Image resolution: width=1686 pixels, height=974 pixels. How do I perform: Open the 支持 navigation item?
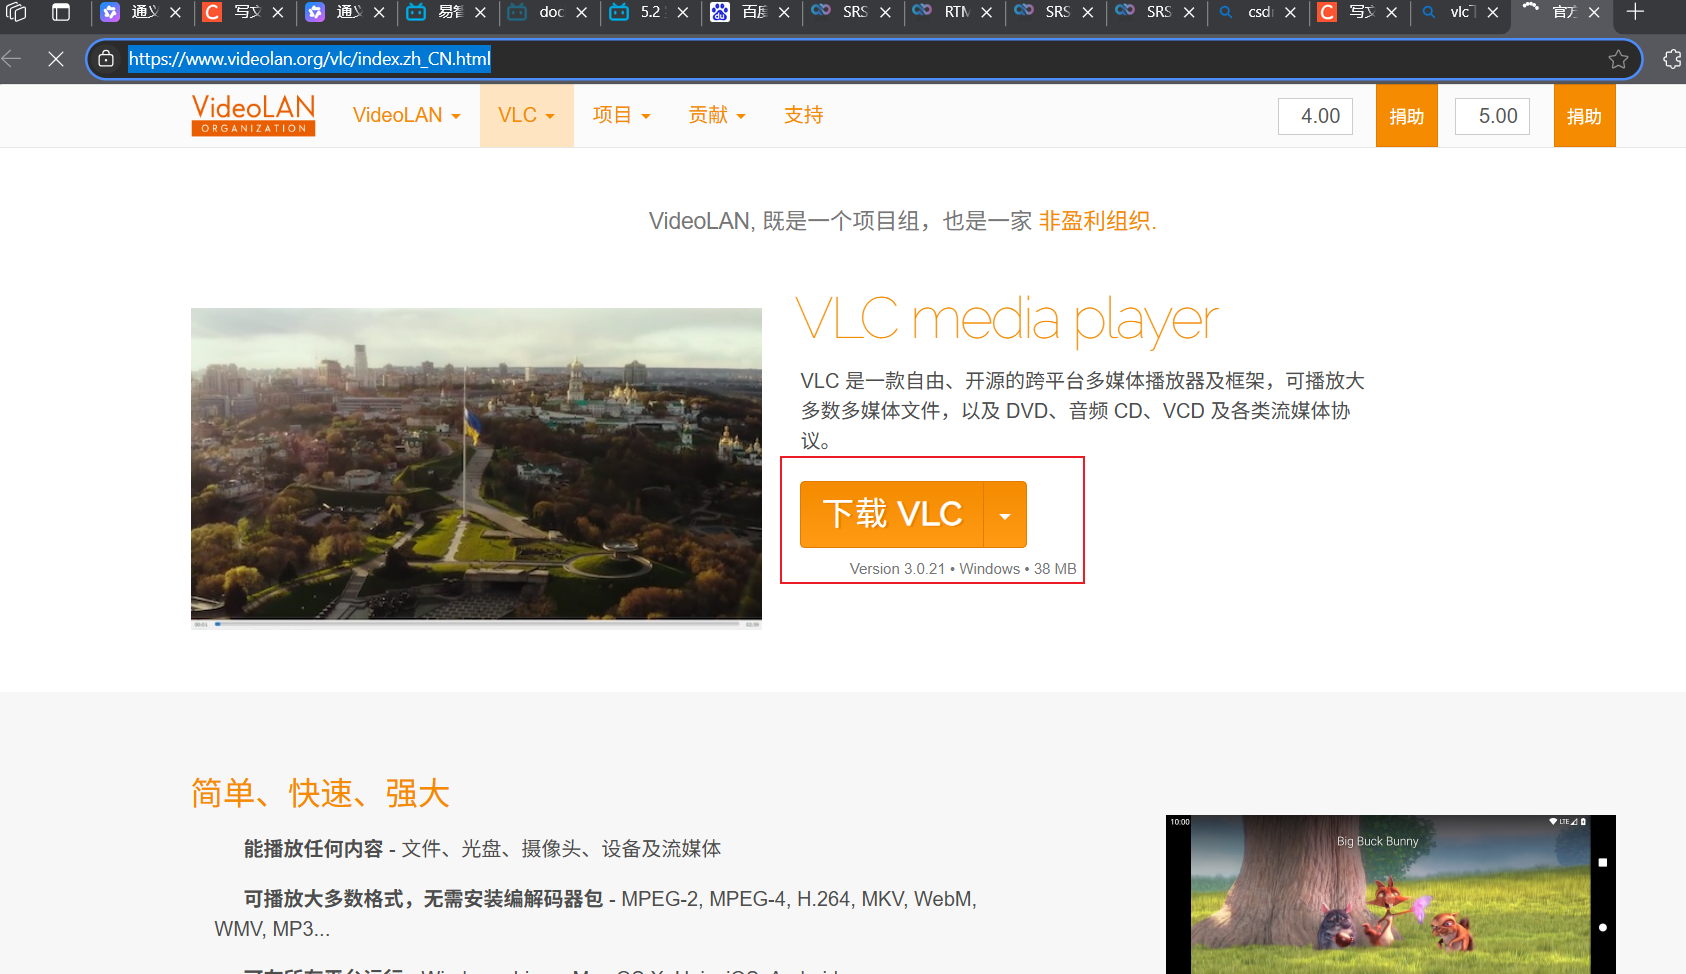coord(803,115)
